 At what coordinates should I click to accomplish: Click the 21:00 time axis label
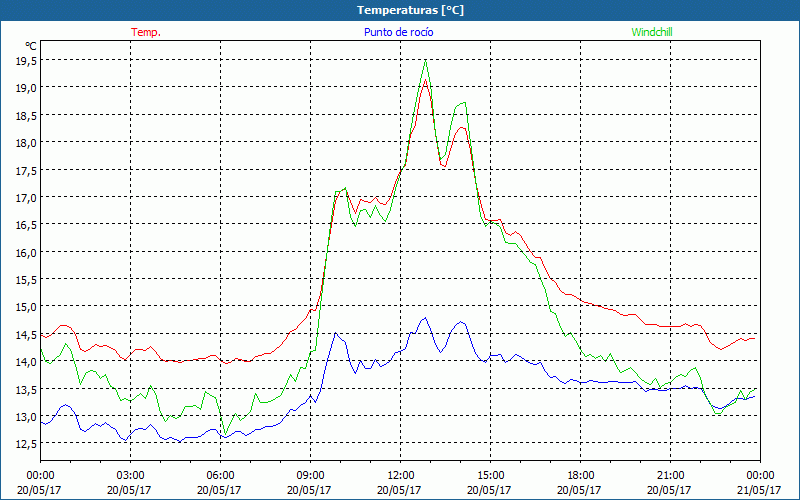pyautogui.click(x=670, y=475)
